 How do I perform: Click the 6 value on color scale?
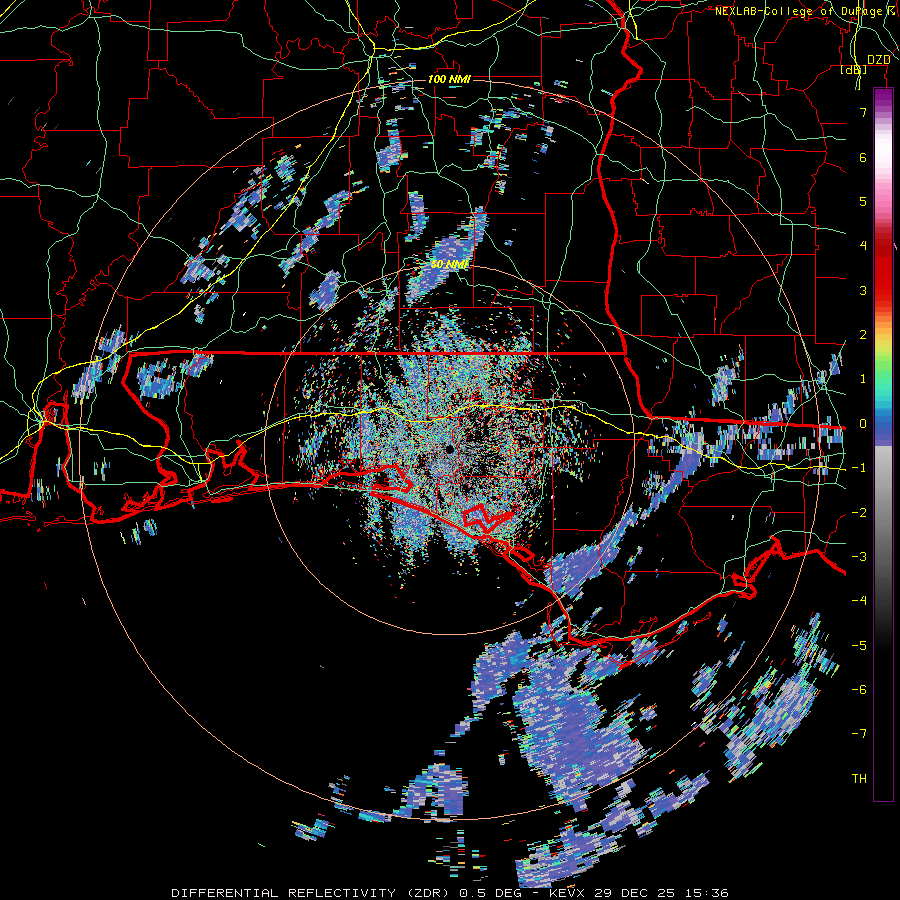pyautogui.click(x=863, y=157)
